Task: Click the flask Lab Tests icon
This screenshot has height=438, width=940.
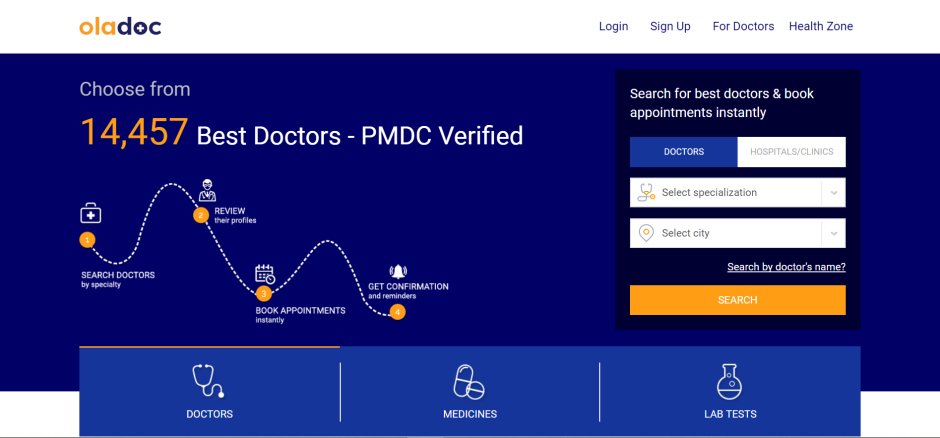Action: (729, 381)
